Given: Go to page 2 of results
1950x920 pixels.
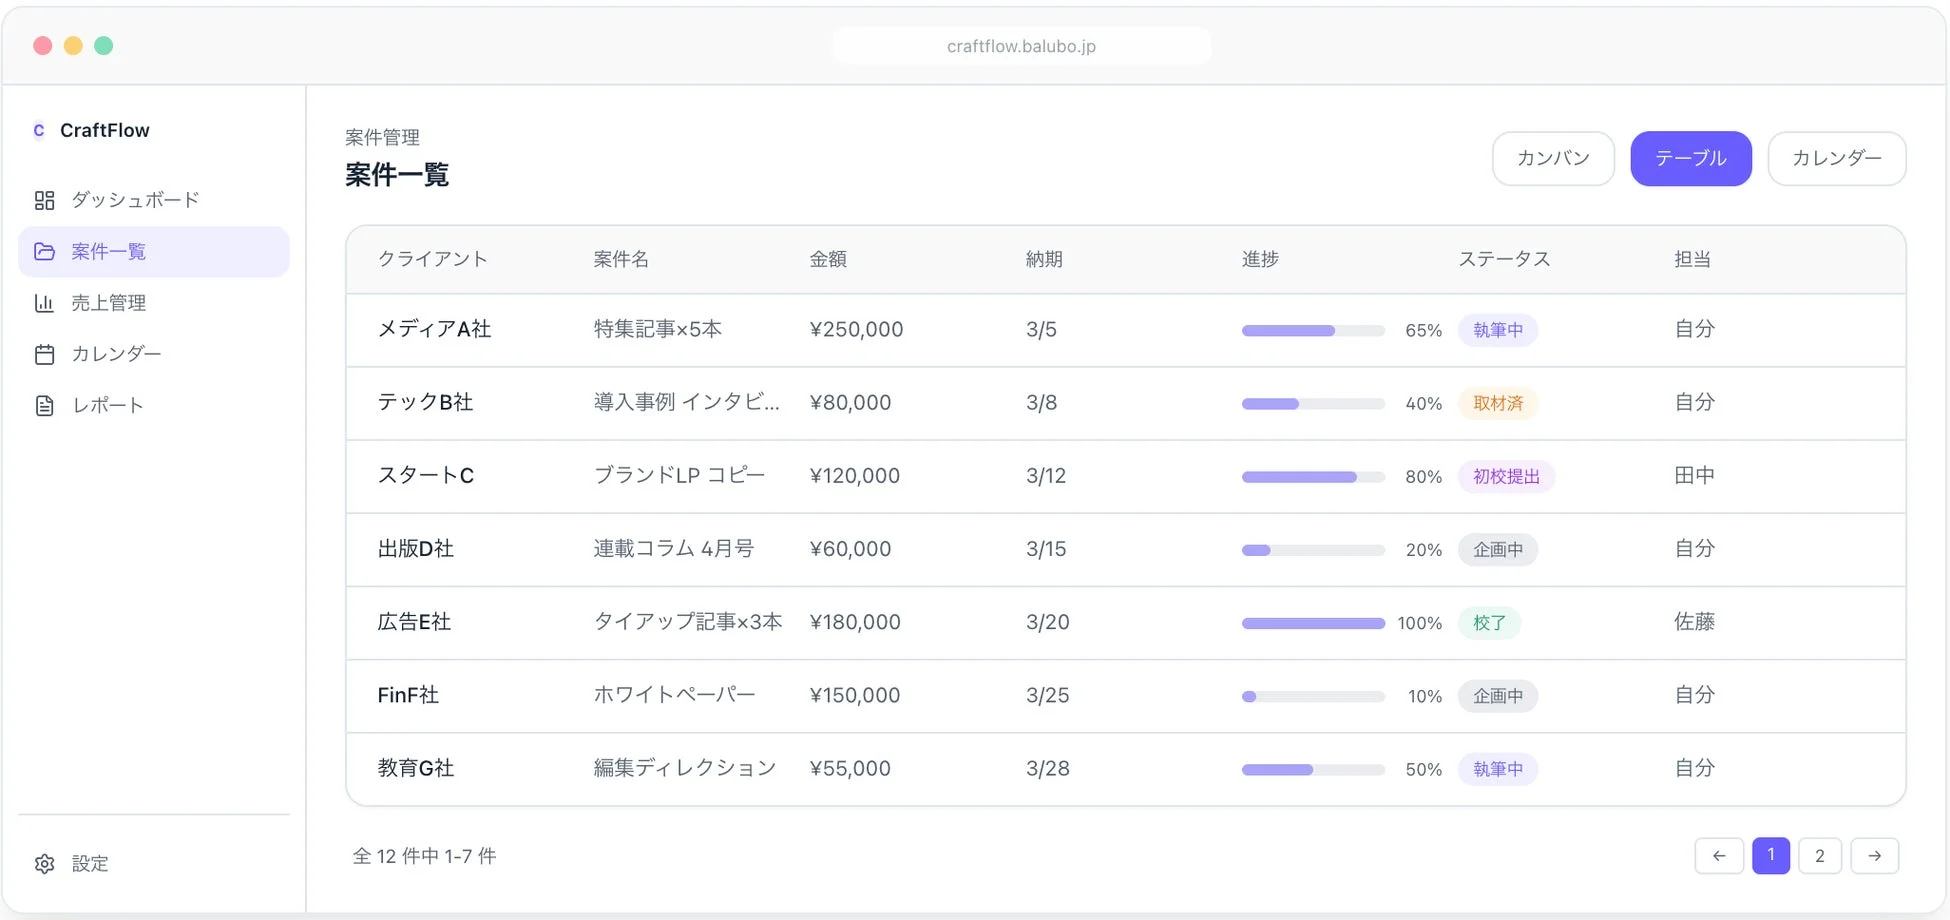Looking at the screenshot, I should coord(1819,856).
